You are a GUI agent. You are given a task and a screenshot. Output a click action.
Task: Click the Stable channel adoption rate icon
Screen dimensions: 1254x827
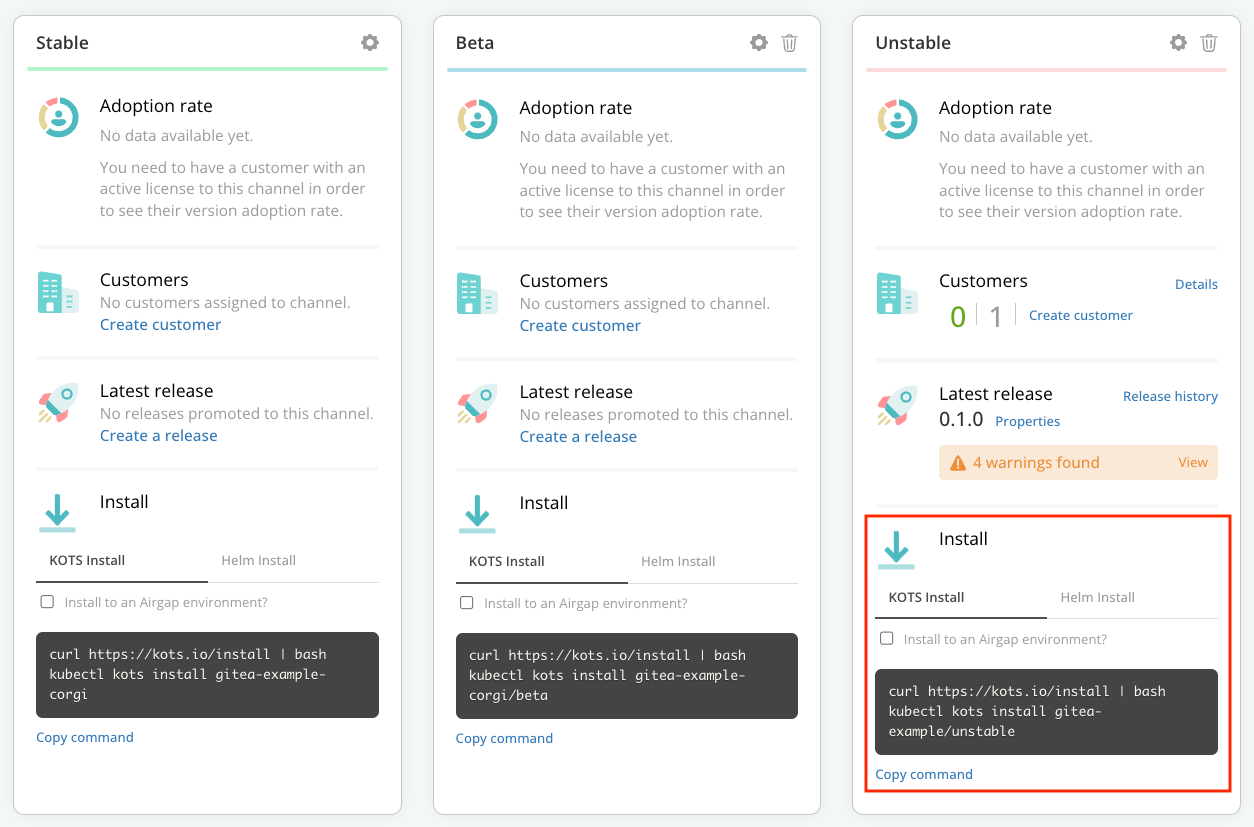[x=58, y=117]
